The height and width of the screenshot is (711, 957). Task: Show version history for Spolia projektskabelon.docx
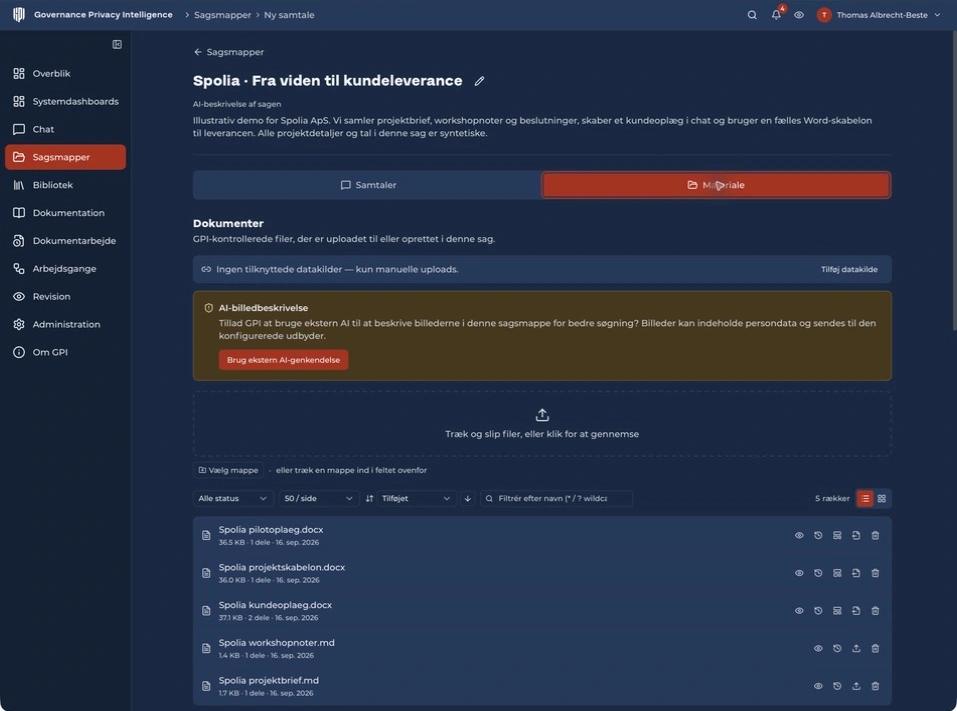[818, 573]
